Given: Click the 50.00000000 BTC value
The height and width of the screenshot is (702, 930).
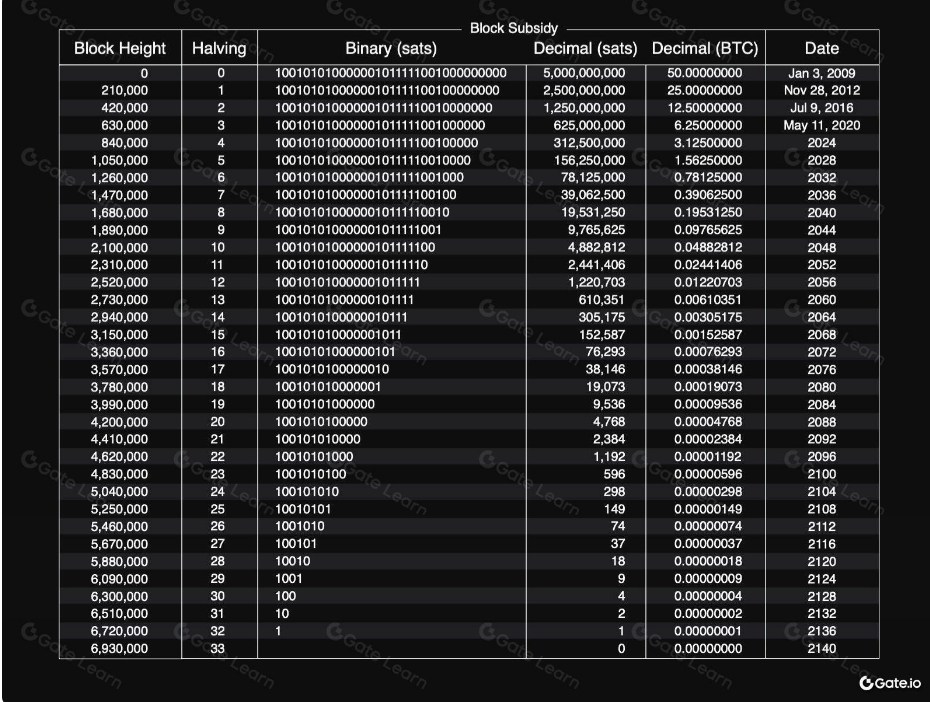Looking at the screenshot, I should [705, 74].
